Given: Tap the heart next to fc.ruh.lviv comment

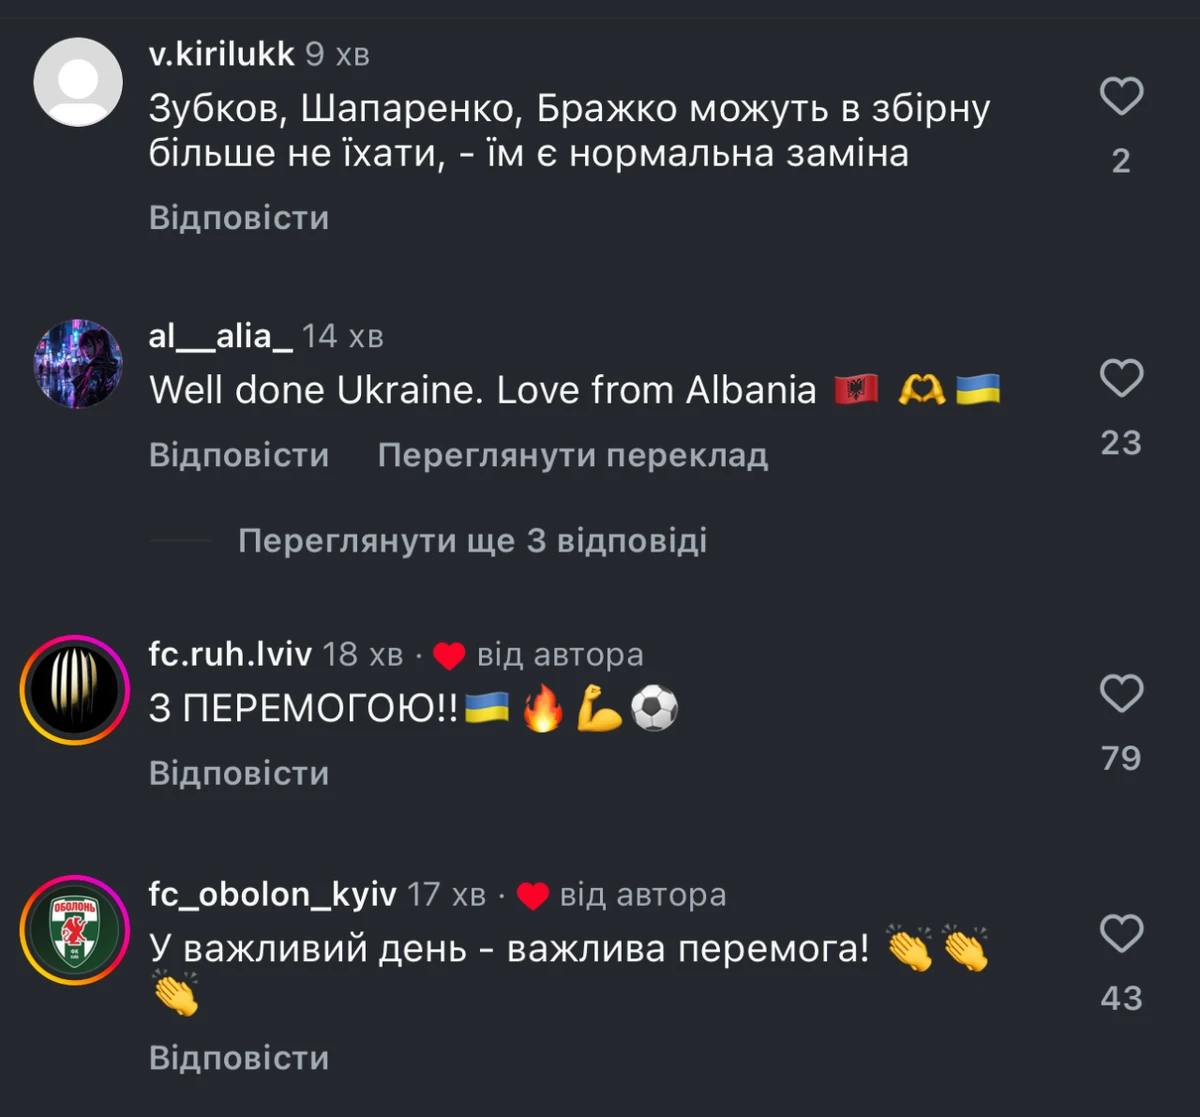Looking at the screenshot, I should click(x=1121, y=693).
